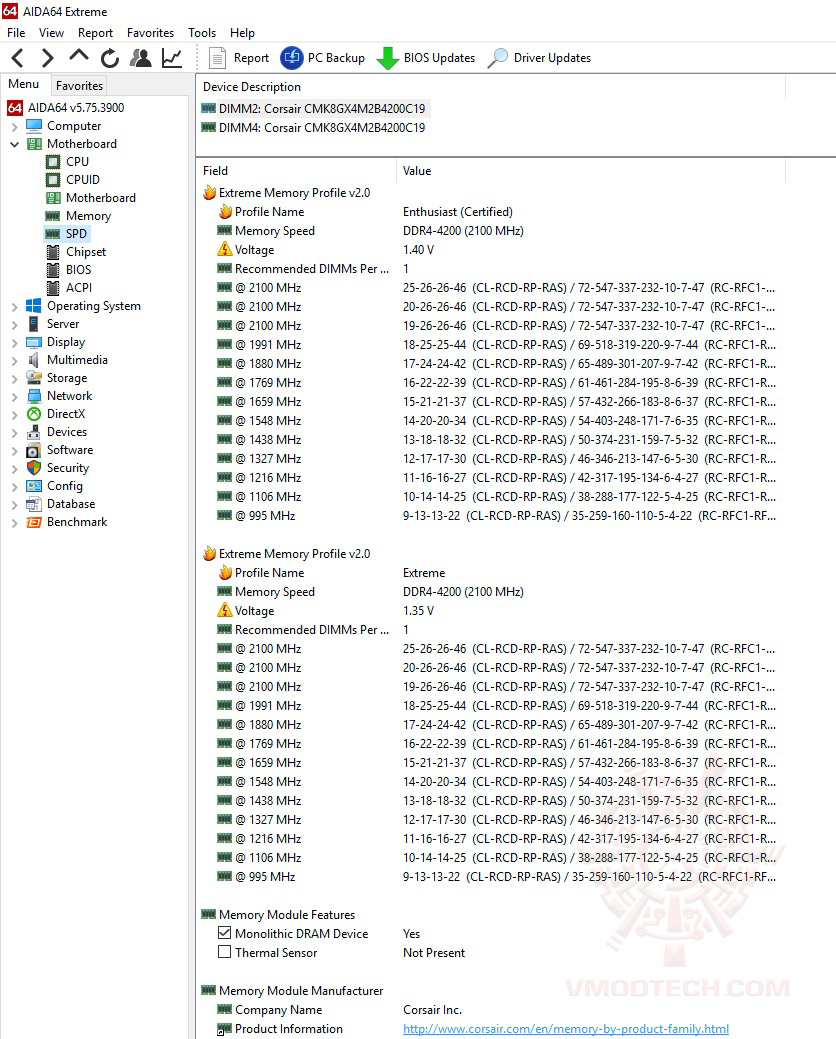The image size is (836, 1039).
Task: Select the Extreme profile name value
Action: pos(424,573)
